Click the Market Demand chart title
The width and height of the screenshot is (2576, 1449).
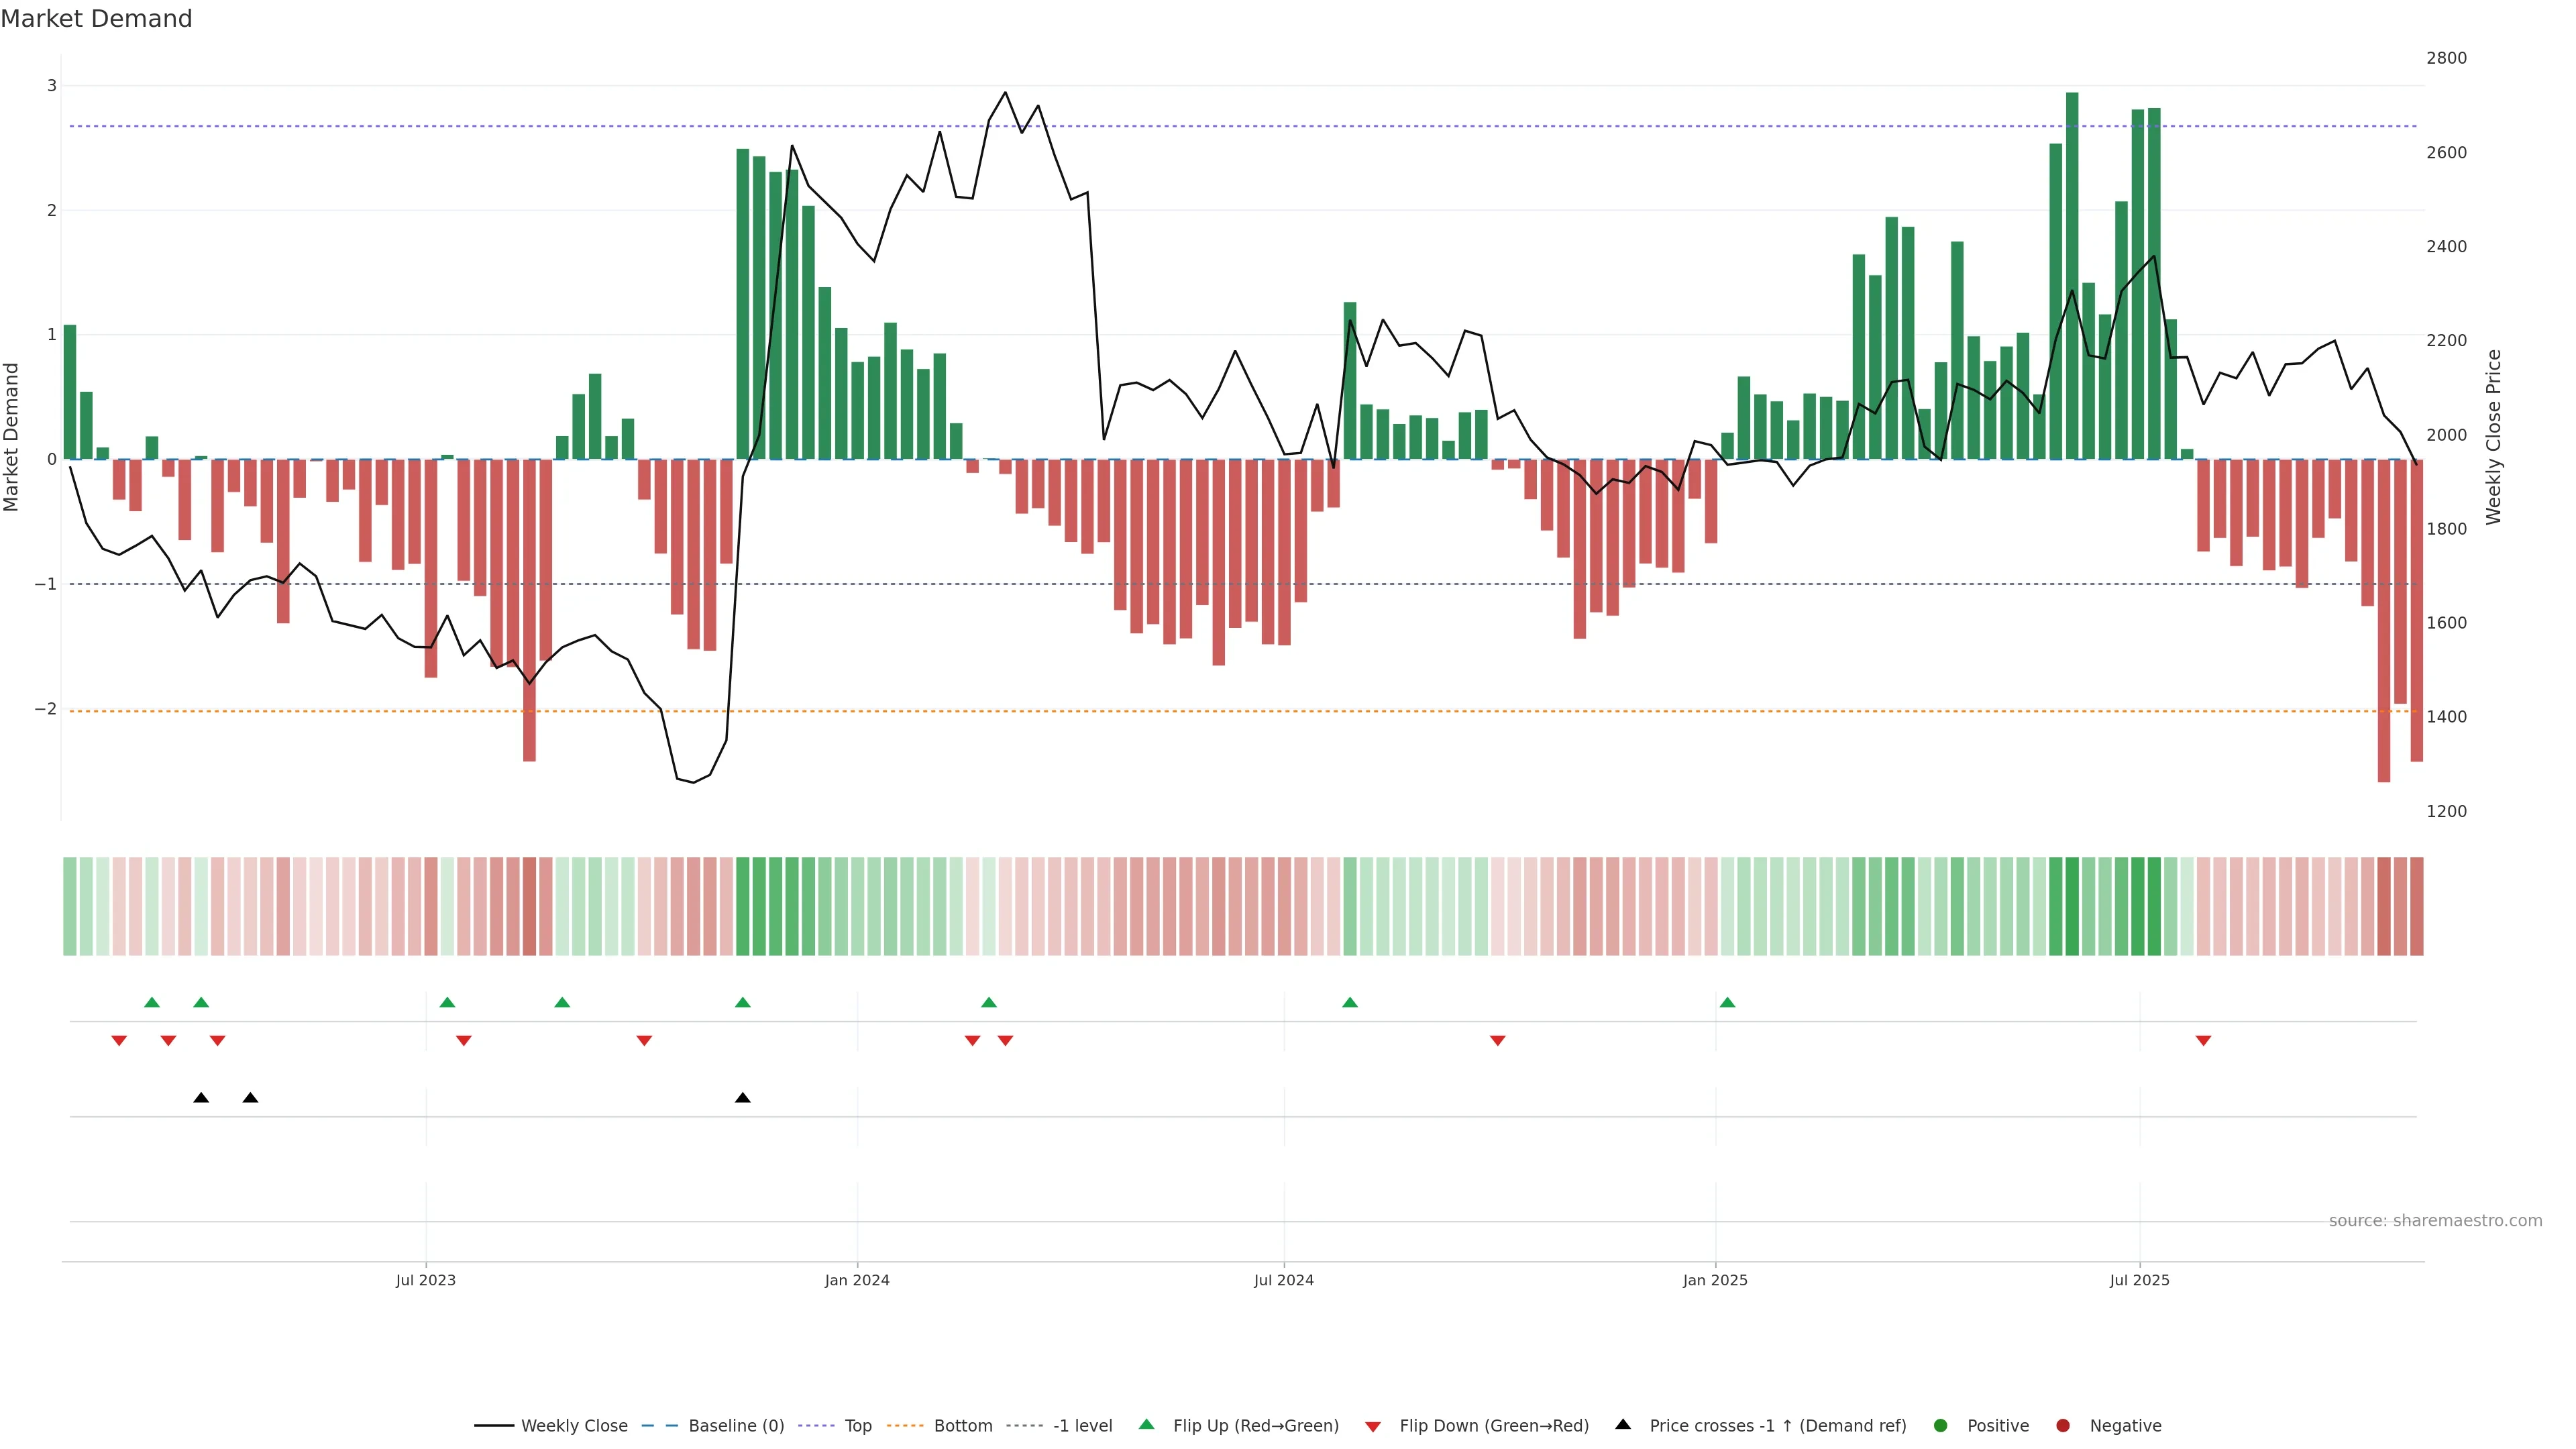click(96, 19)
